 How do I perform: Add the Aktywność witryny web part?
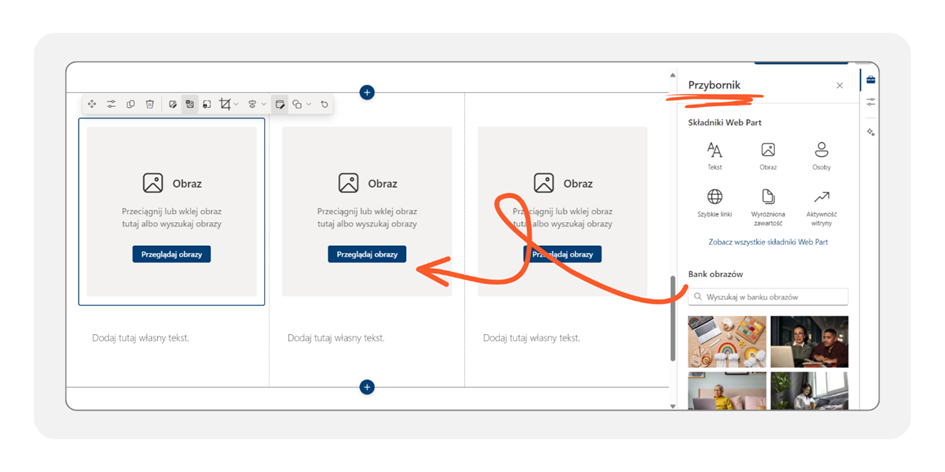pyautogui.click(x=821, y=207)
